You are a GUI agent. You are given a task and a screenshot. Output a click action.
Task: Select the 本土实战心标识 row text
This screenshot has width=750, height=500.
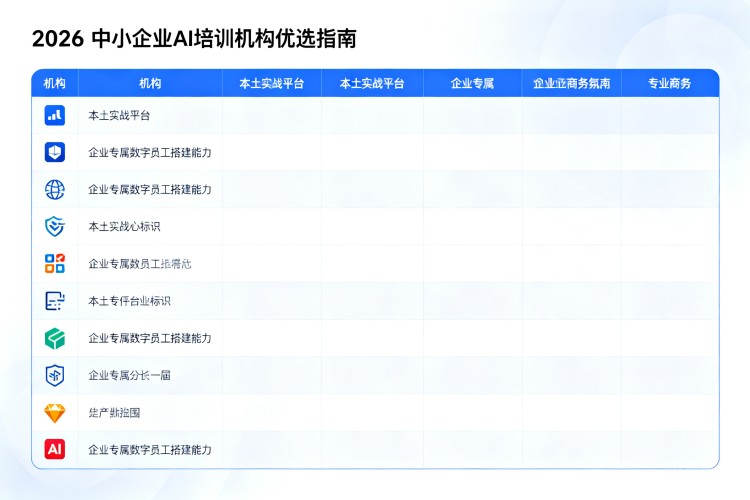point(124,226)
